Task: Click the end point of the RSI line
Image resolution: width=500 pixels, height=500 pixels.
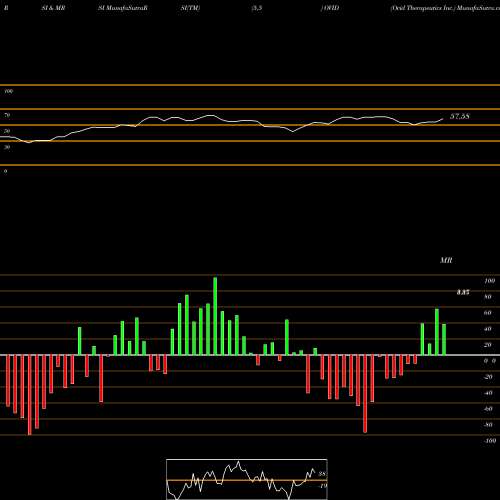Action: tap(443, 119)
